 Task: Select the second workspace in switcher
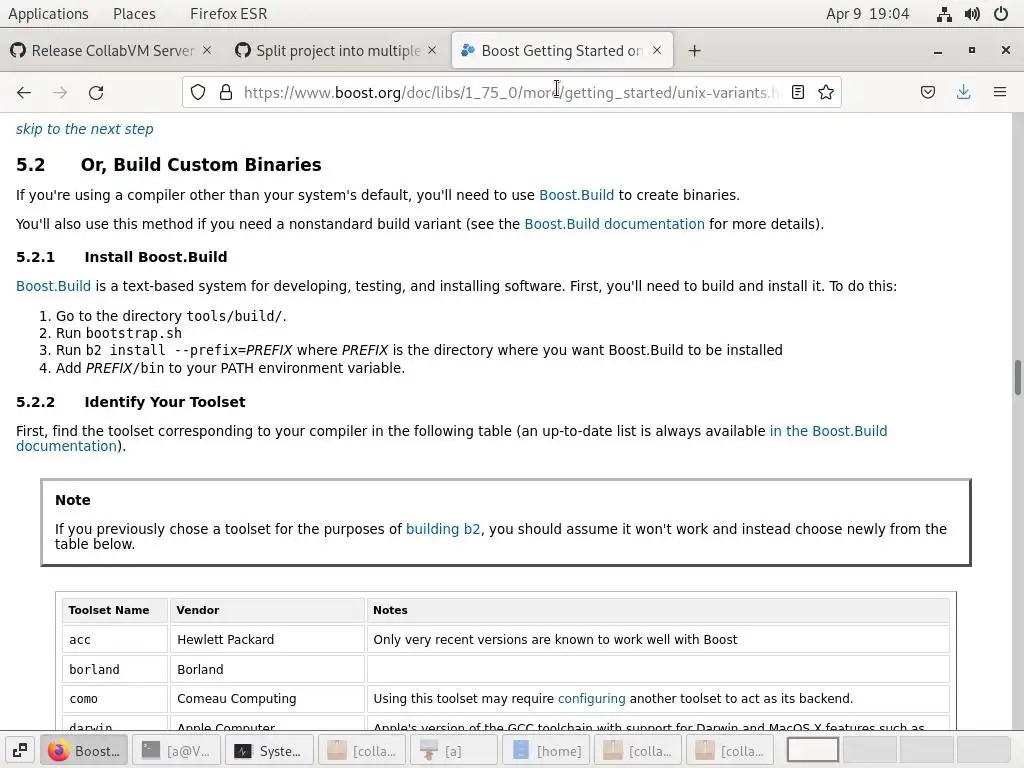869,750
